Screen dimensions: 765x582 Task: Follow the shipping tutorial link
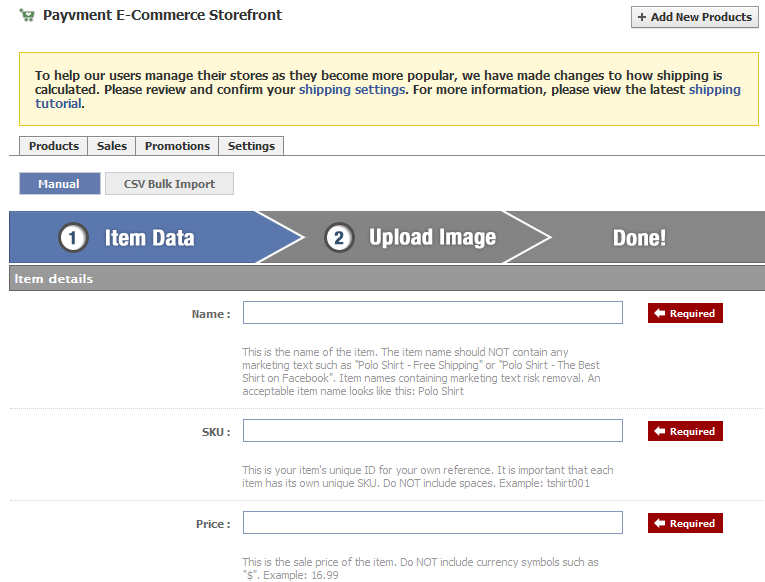[x=714, y=89]
